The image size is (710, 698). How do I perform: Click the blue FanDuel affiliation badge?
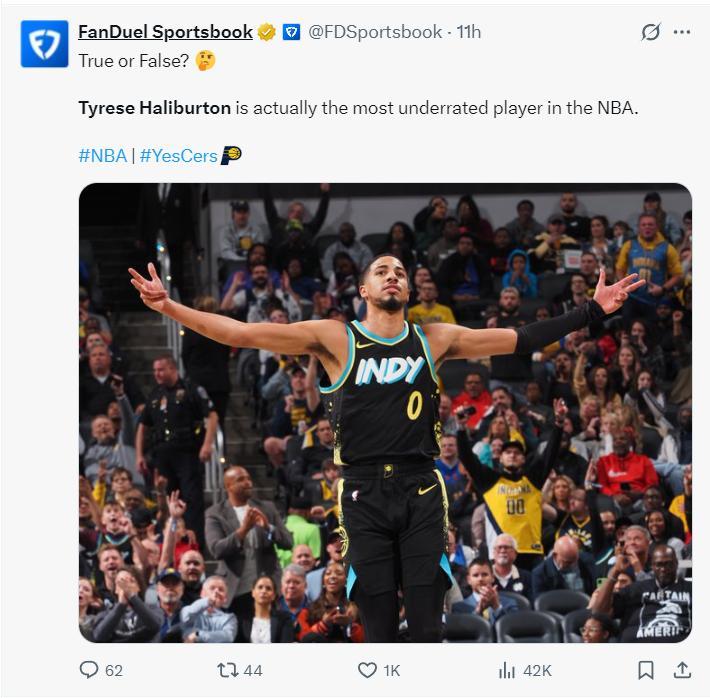[291, 33]
